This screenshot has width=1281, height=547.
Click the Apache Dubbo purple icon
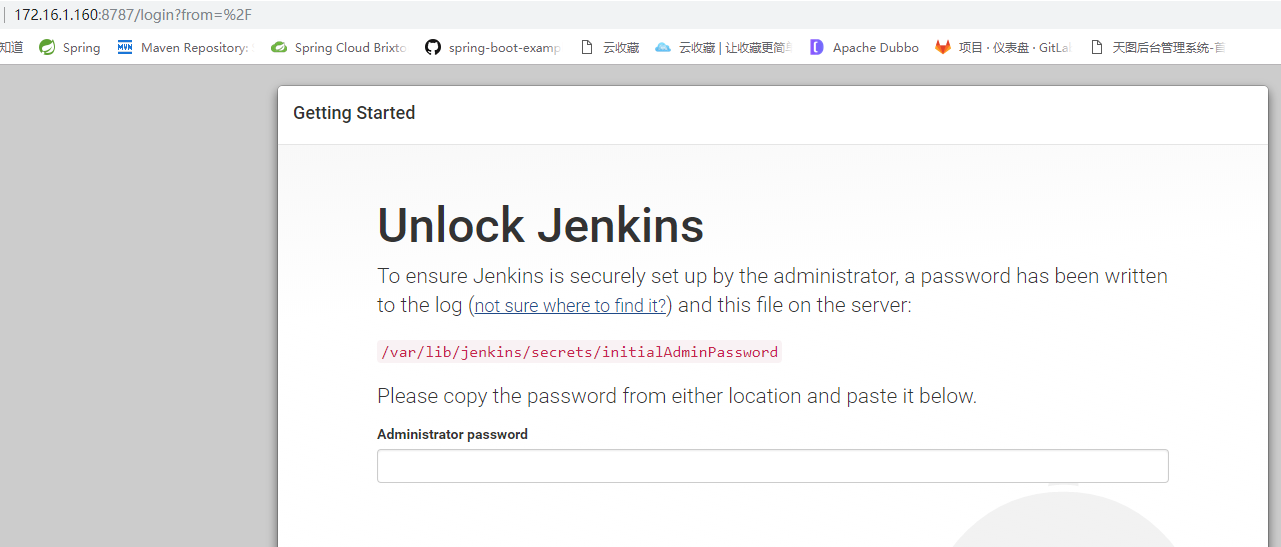pos(817,47)
